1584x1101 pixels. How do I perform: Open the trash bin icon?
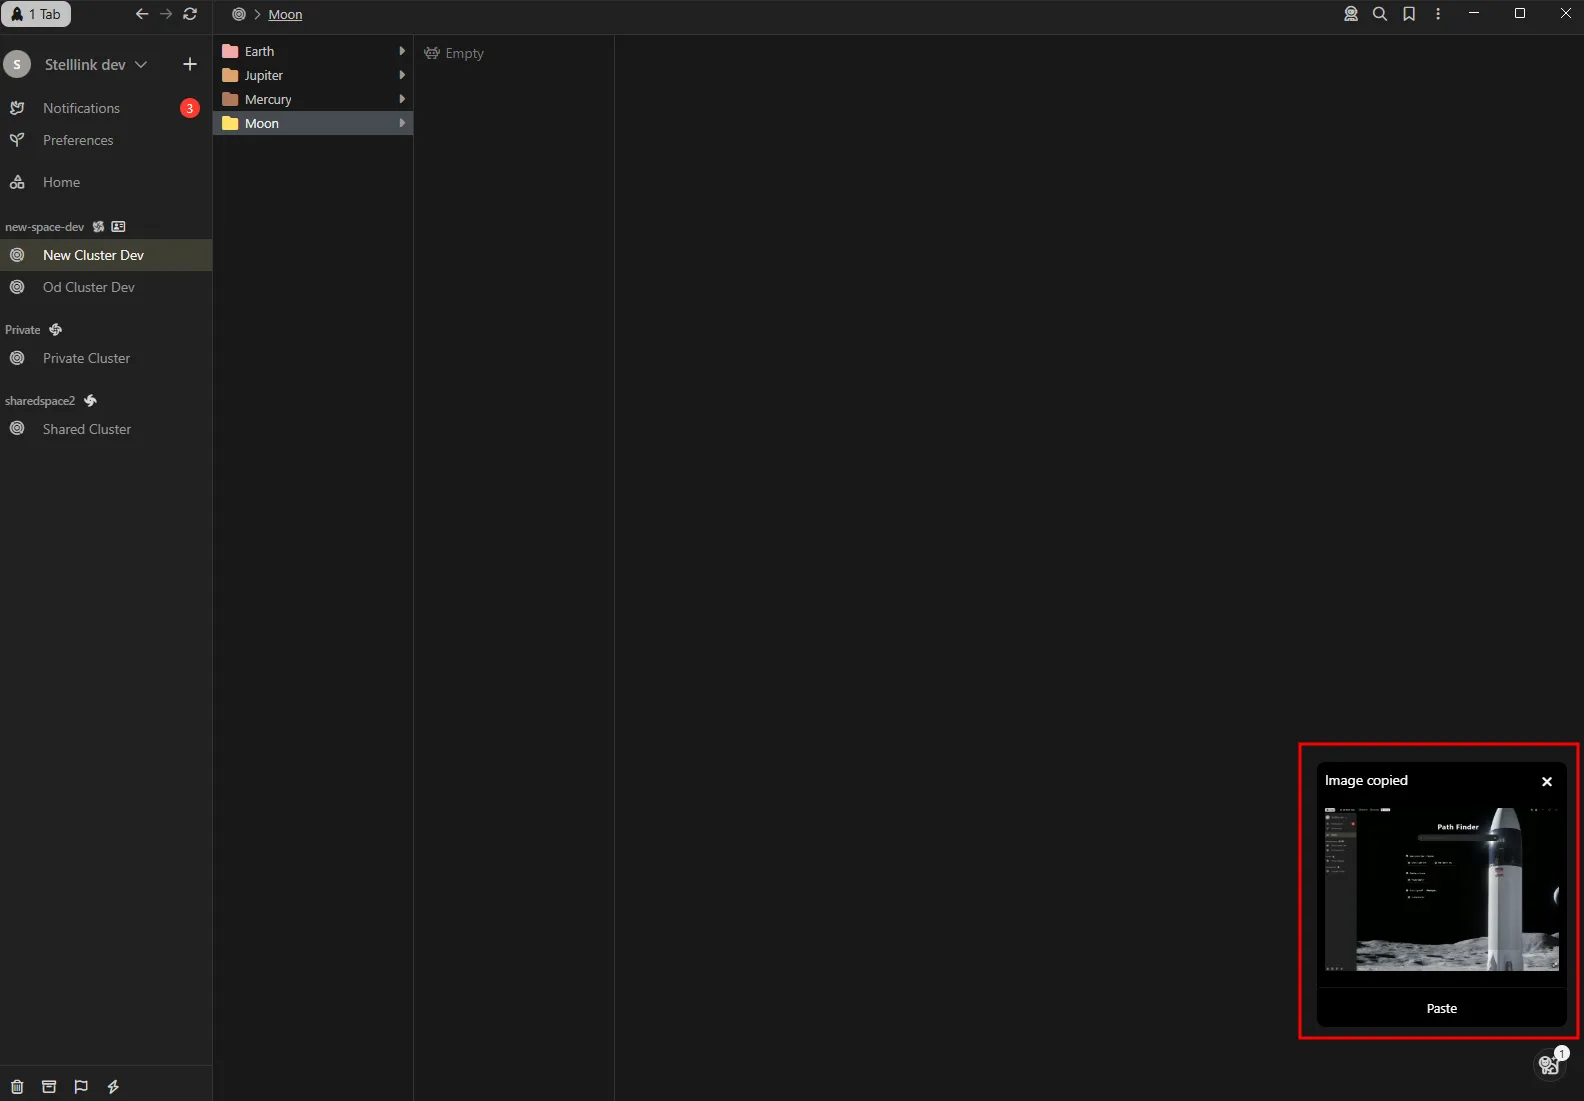(x=17, y=1087)
